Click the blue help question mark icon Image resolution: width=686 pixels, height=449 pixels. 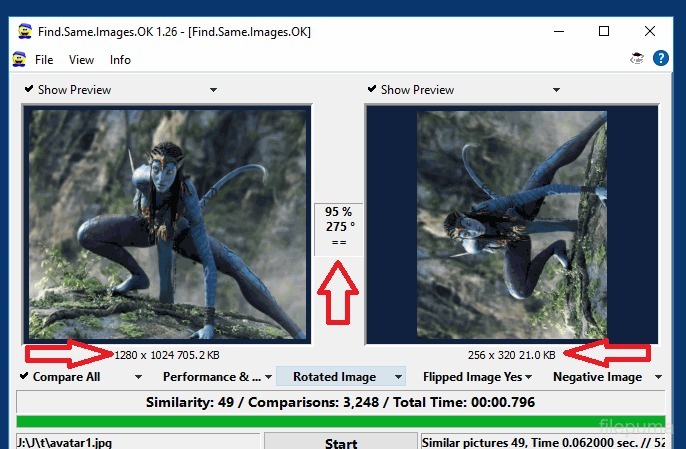coord(660,59)
